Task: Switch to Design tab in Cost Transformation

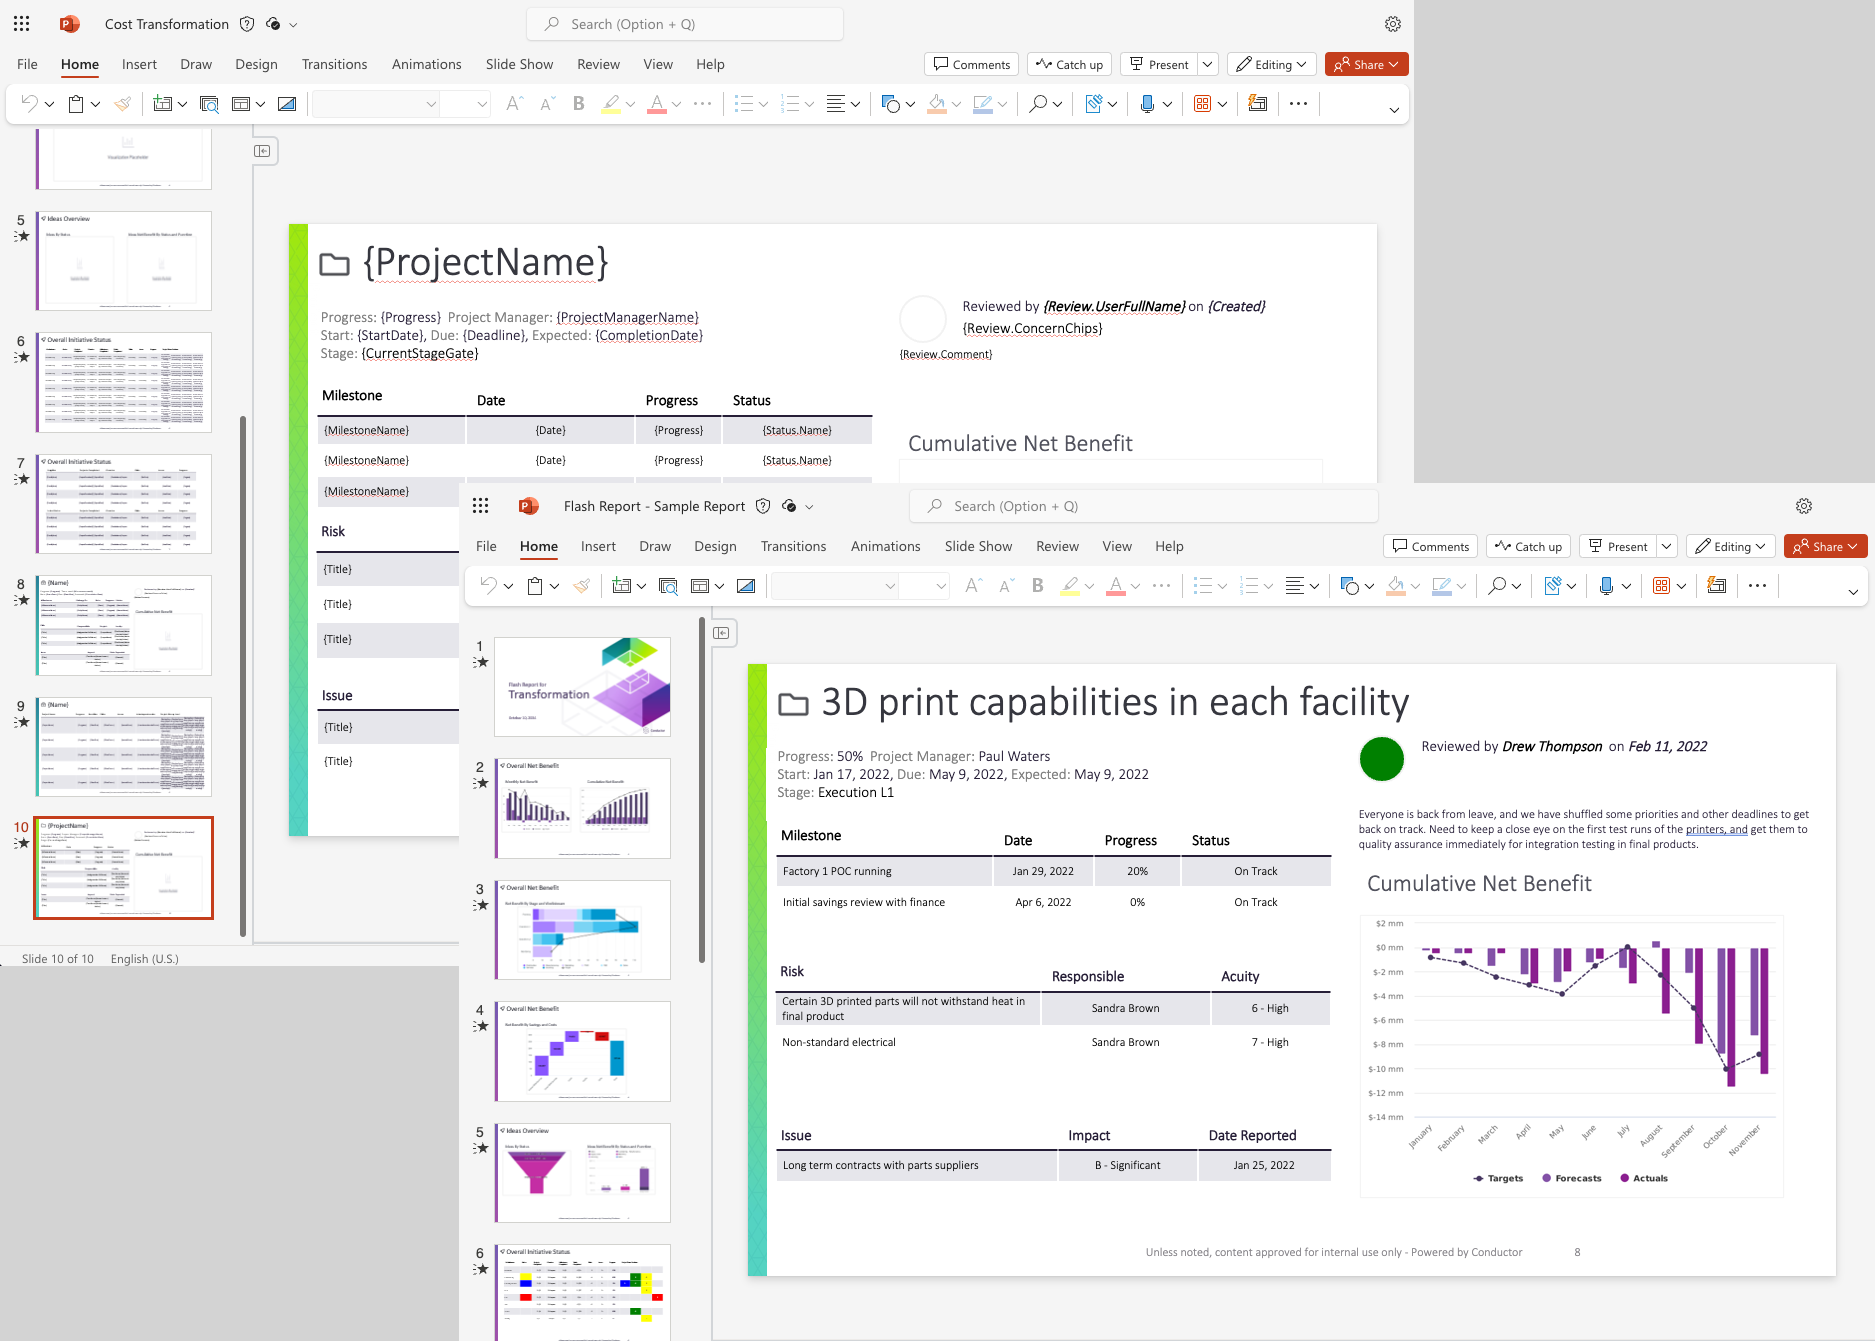Action: [x=256, y=64]
